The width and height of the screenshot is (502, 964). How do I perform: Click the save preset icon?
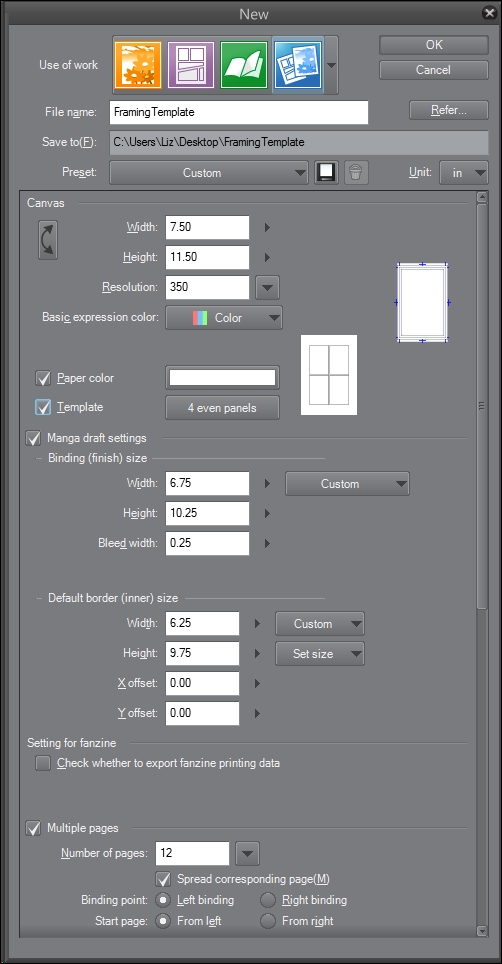326,173
